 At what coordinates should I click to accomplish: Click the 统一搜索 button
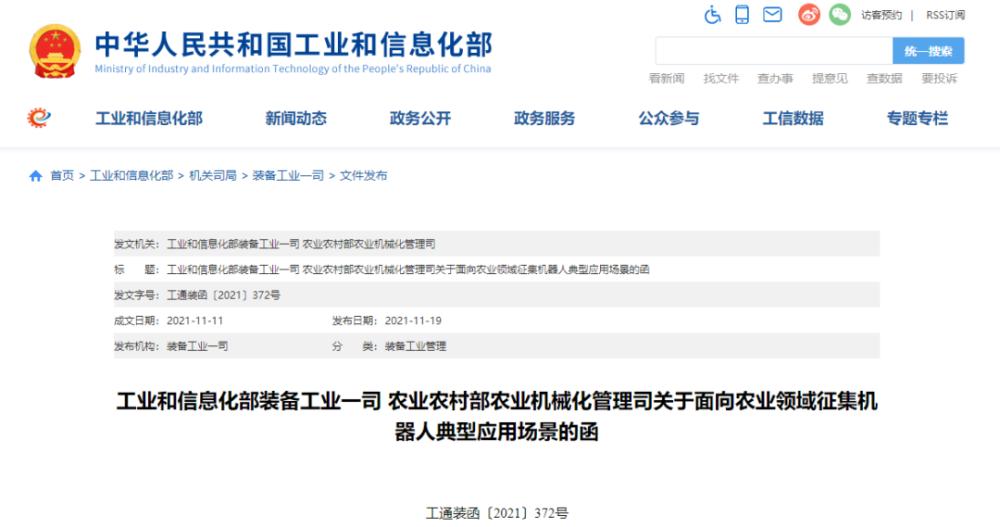[928, 51]
